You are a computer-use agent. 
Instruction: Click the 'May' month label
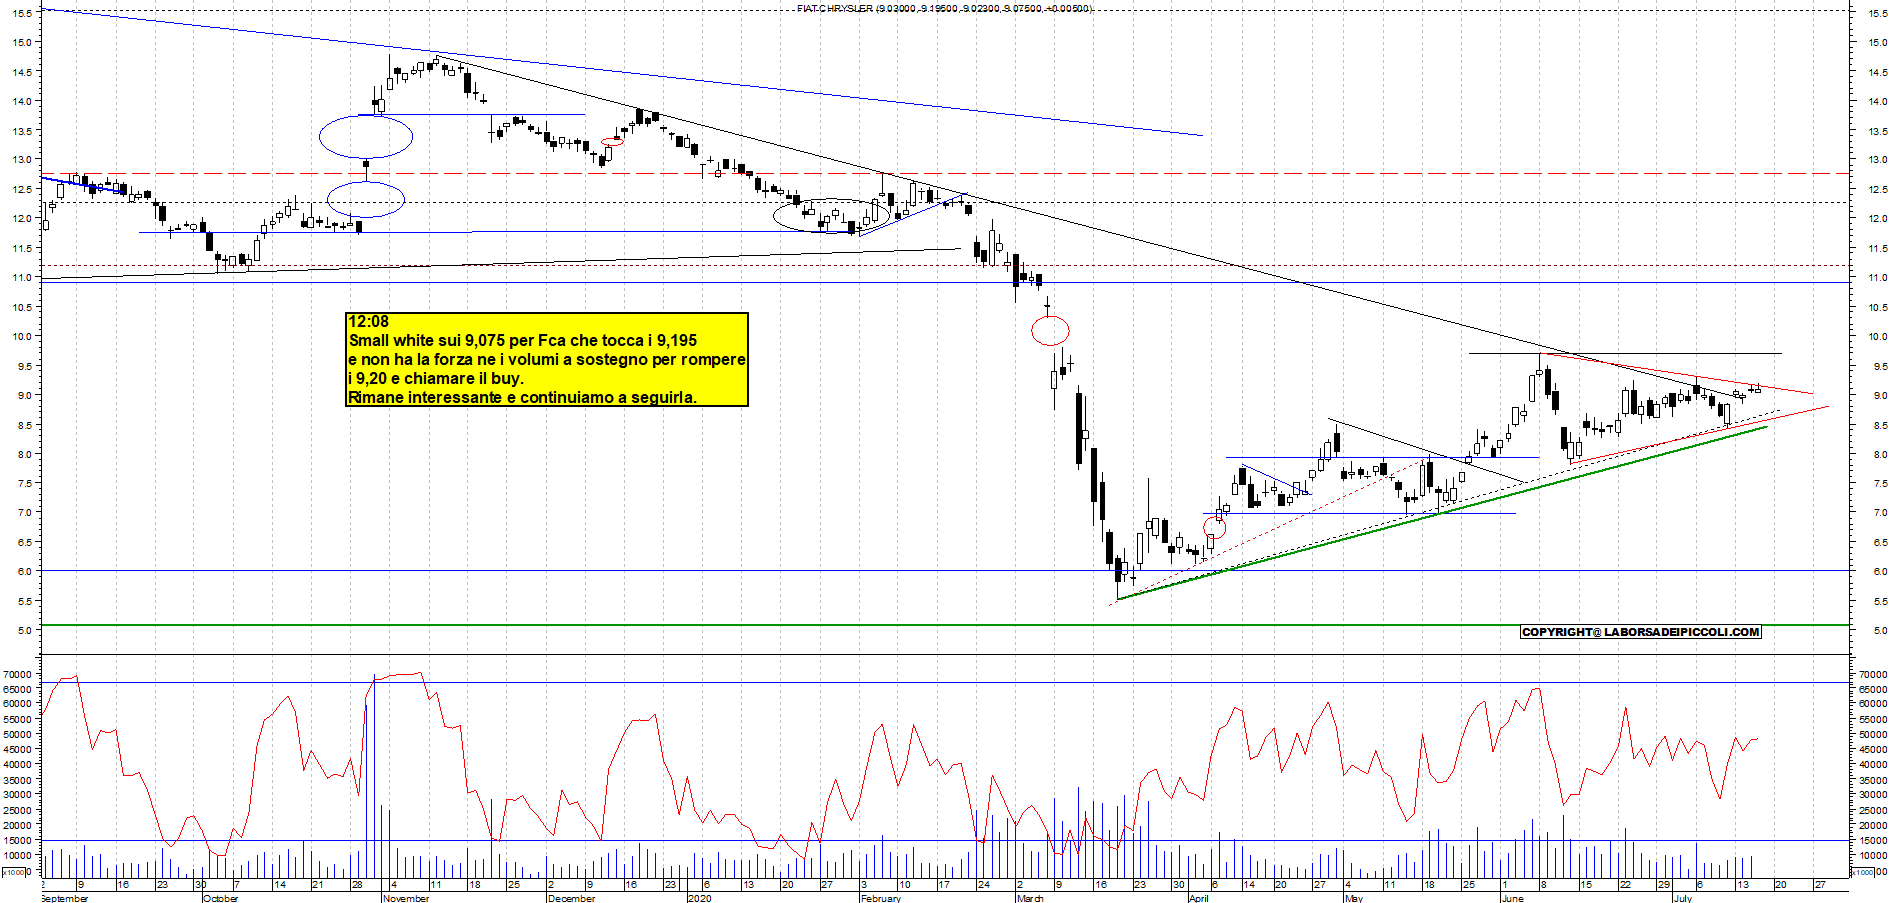click(1354, 898)
